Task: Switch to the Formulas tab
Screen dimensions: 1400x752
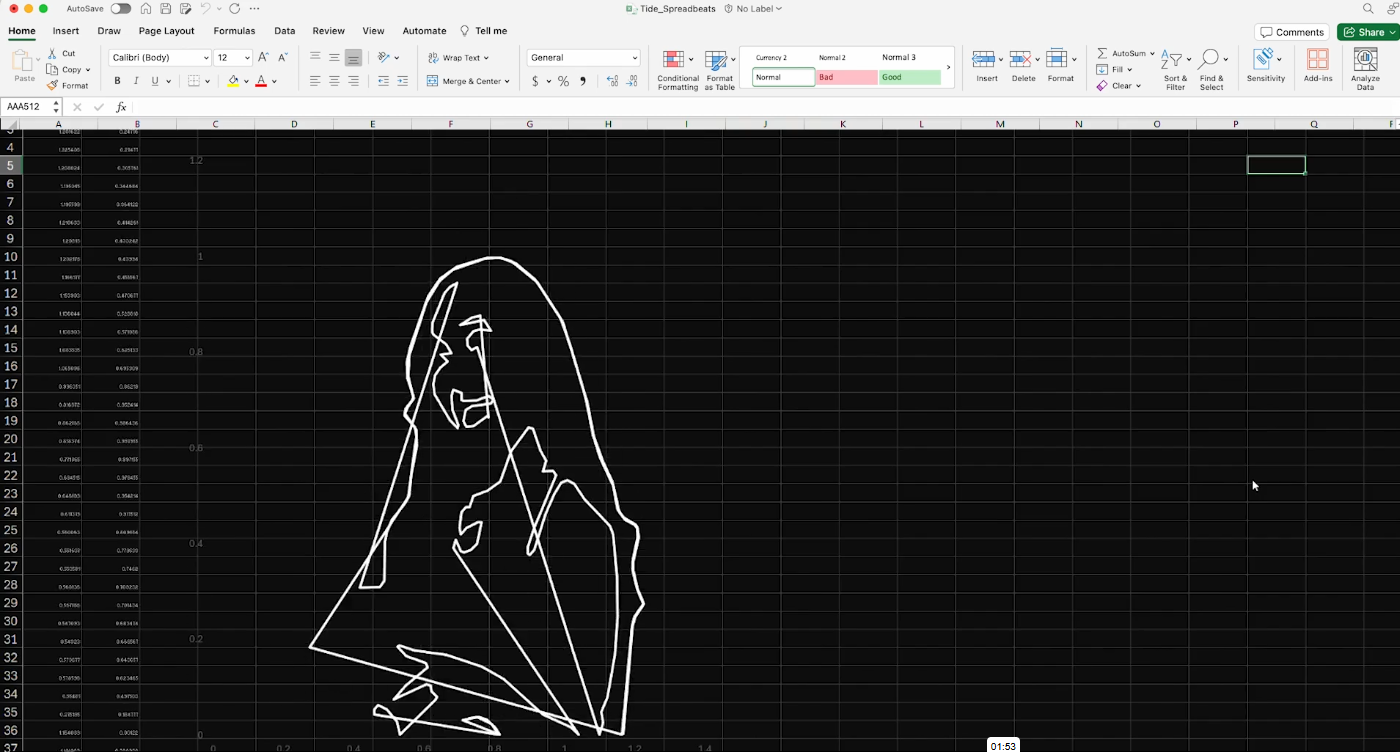Action: 234,31
